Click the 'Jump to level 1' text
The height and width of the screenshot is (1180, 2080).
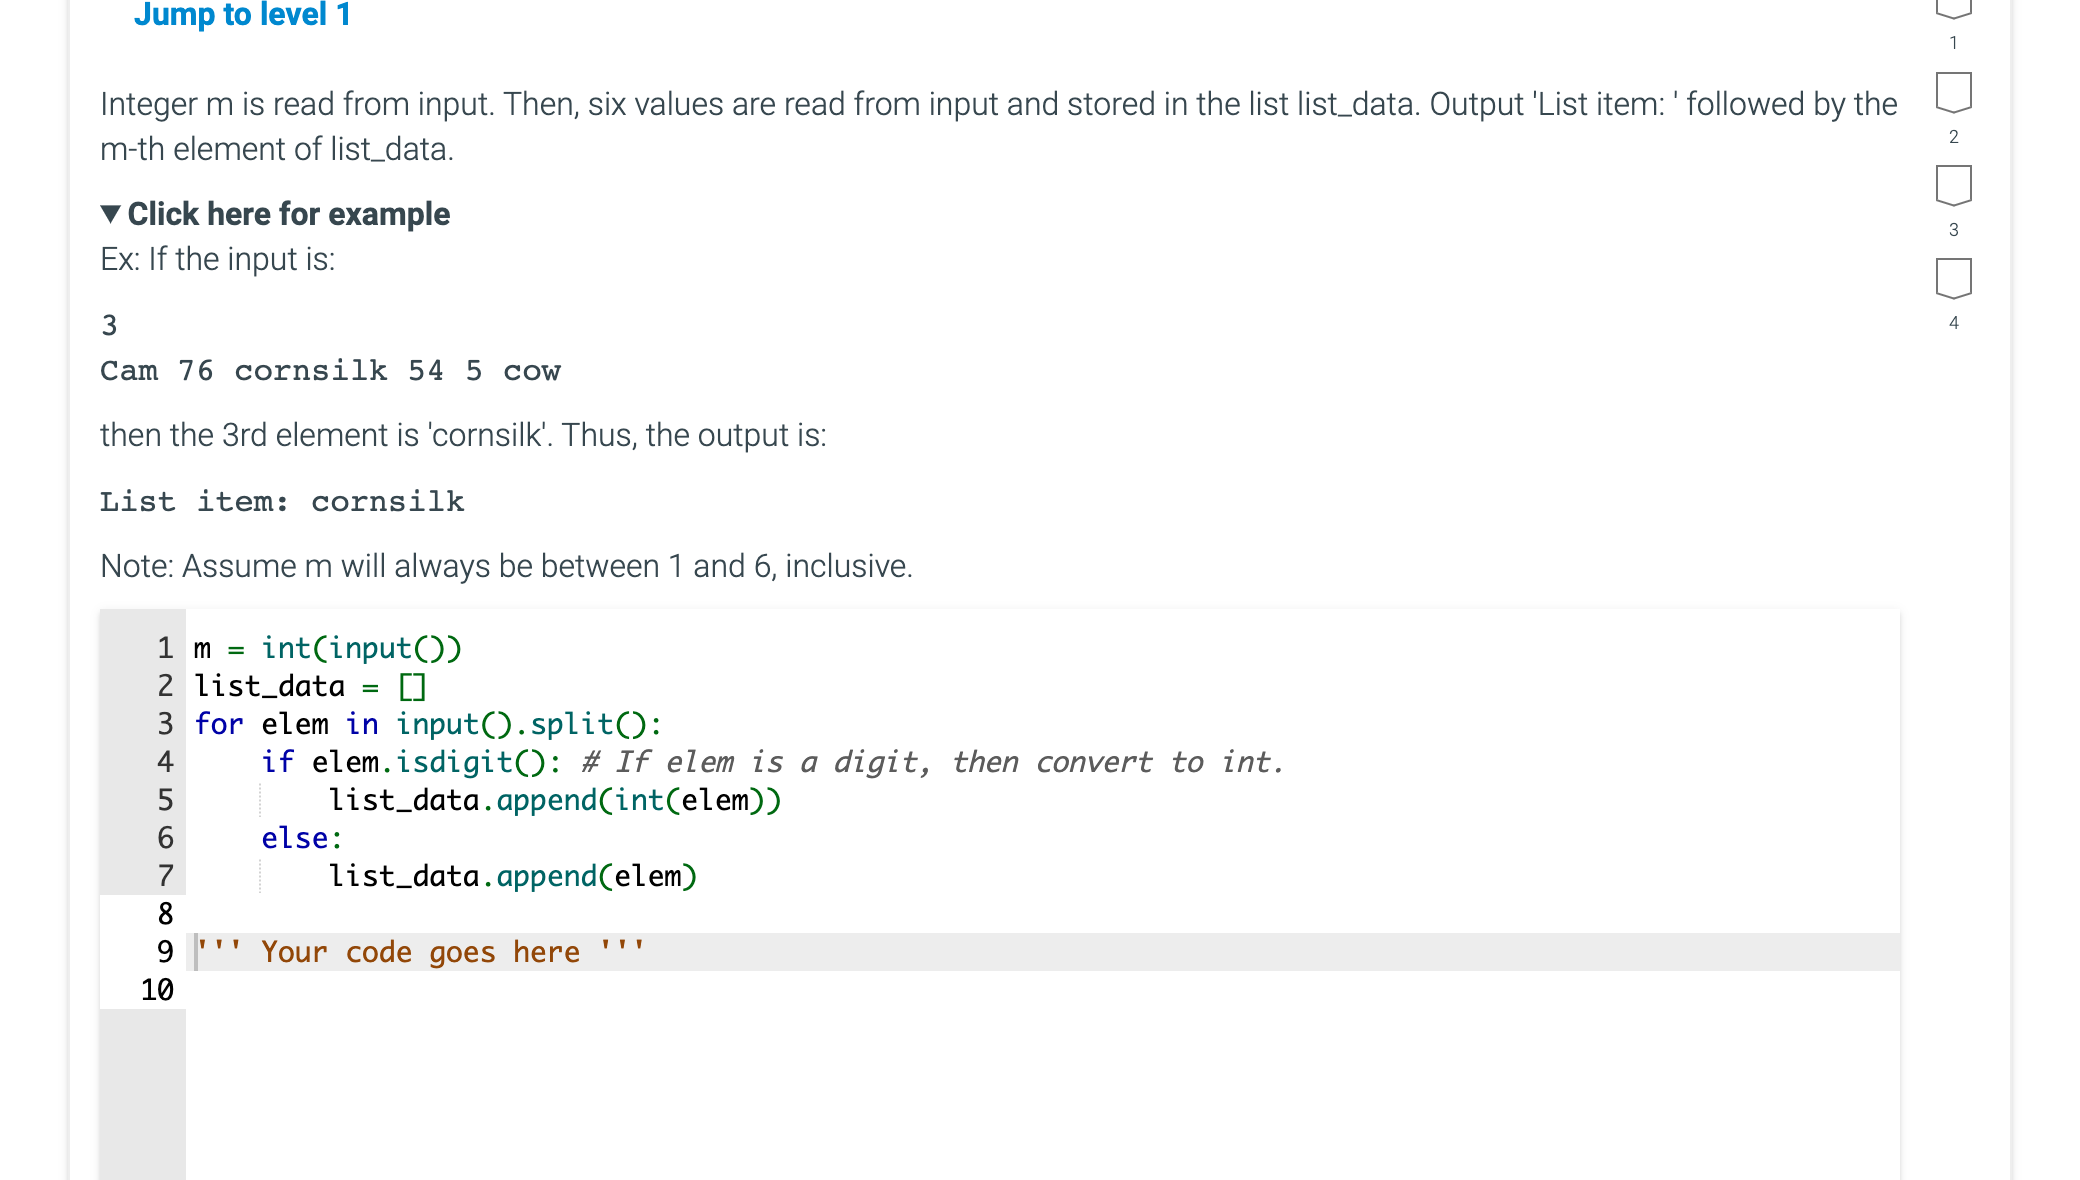pyautogui.click(x=243, y=14)
